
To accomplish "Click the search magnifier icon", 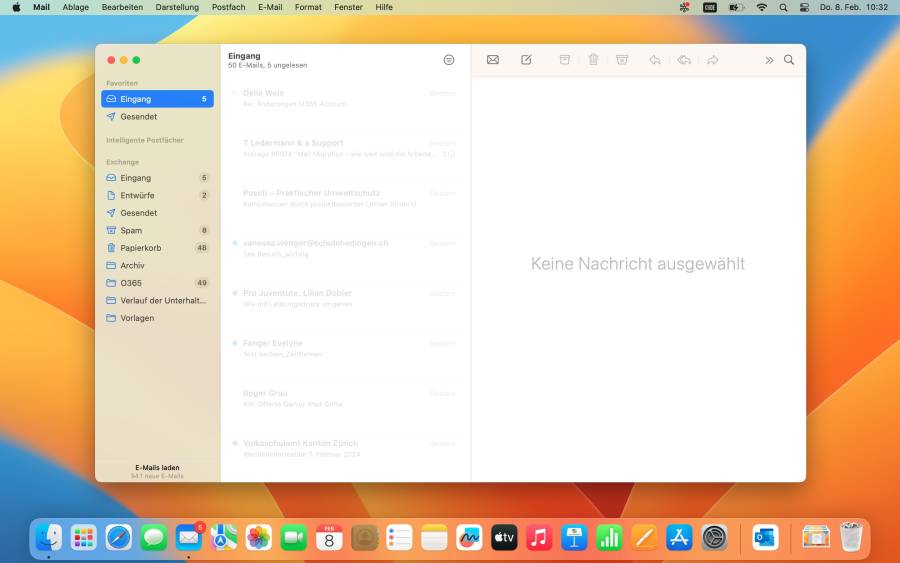I will coord(789,60).
